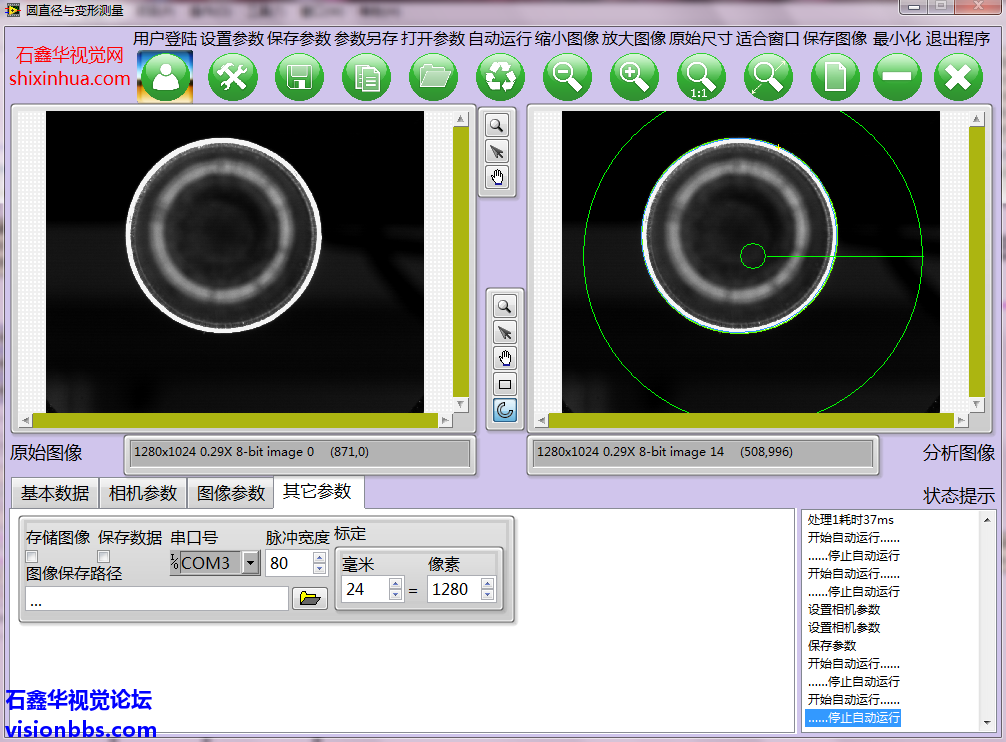Select the pan hand tool for original image
This screenshot has width=1006, height=742.
497,178
